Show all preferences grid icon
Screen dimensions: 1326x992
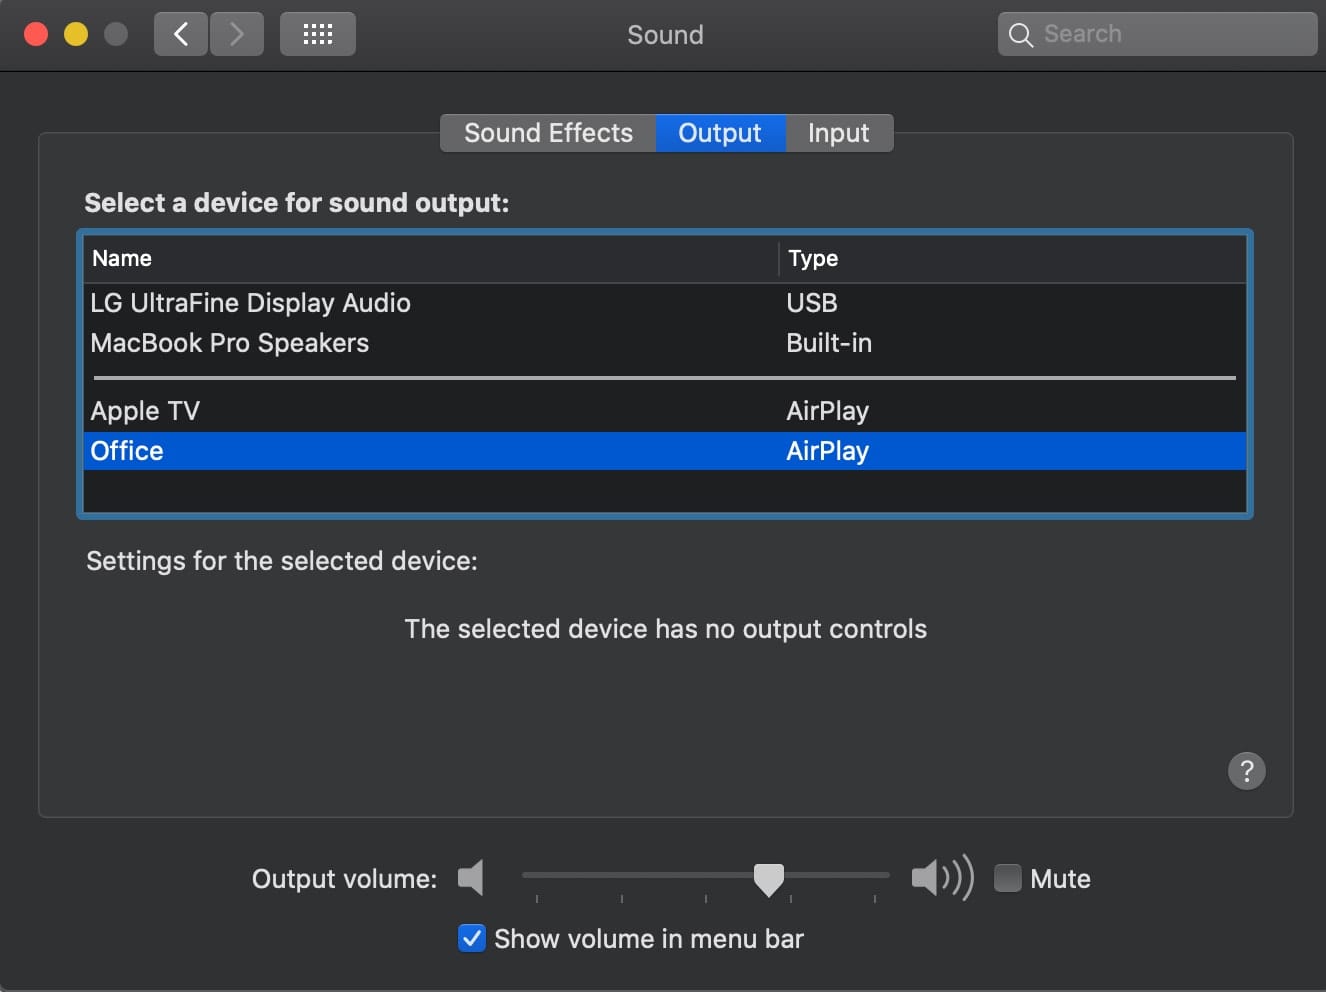[x=317, y=34]
